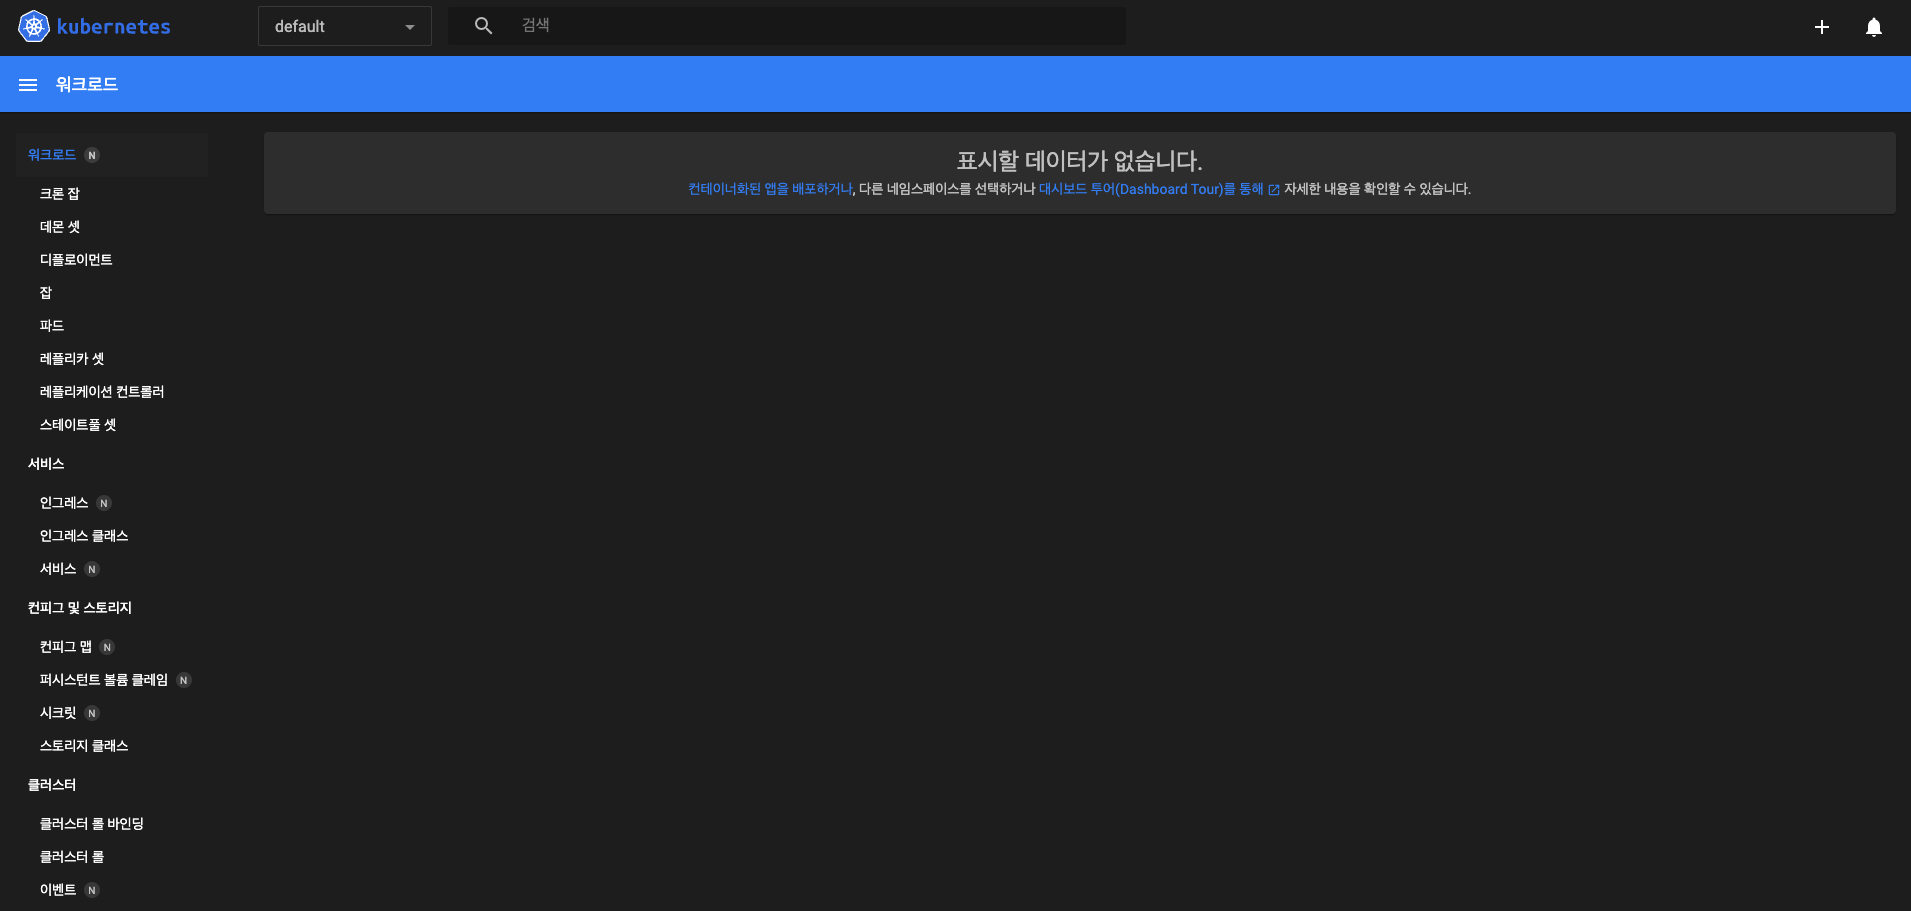Open 인그레스 클래스 in sidebar
The width and height of the screenshot is (1911, 911).
point(84,536)
